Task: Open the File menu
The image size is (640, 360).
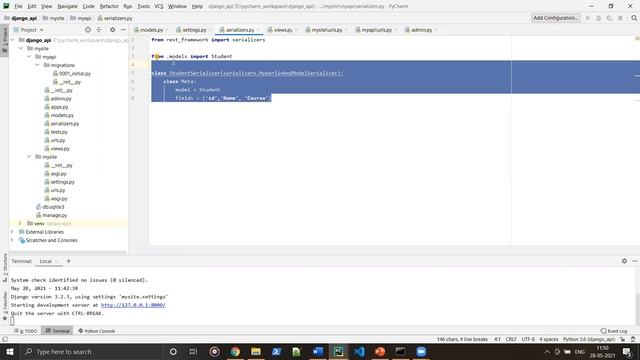Action: pos(18,6)
